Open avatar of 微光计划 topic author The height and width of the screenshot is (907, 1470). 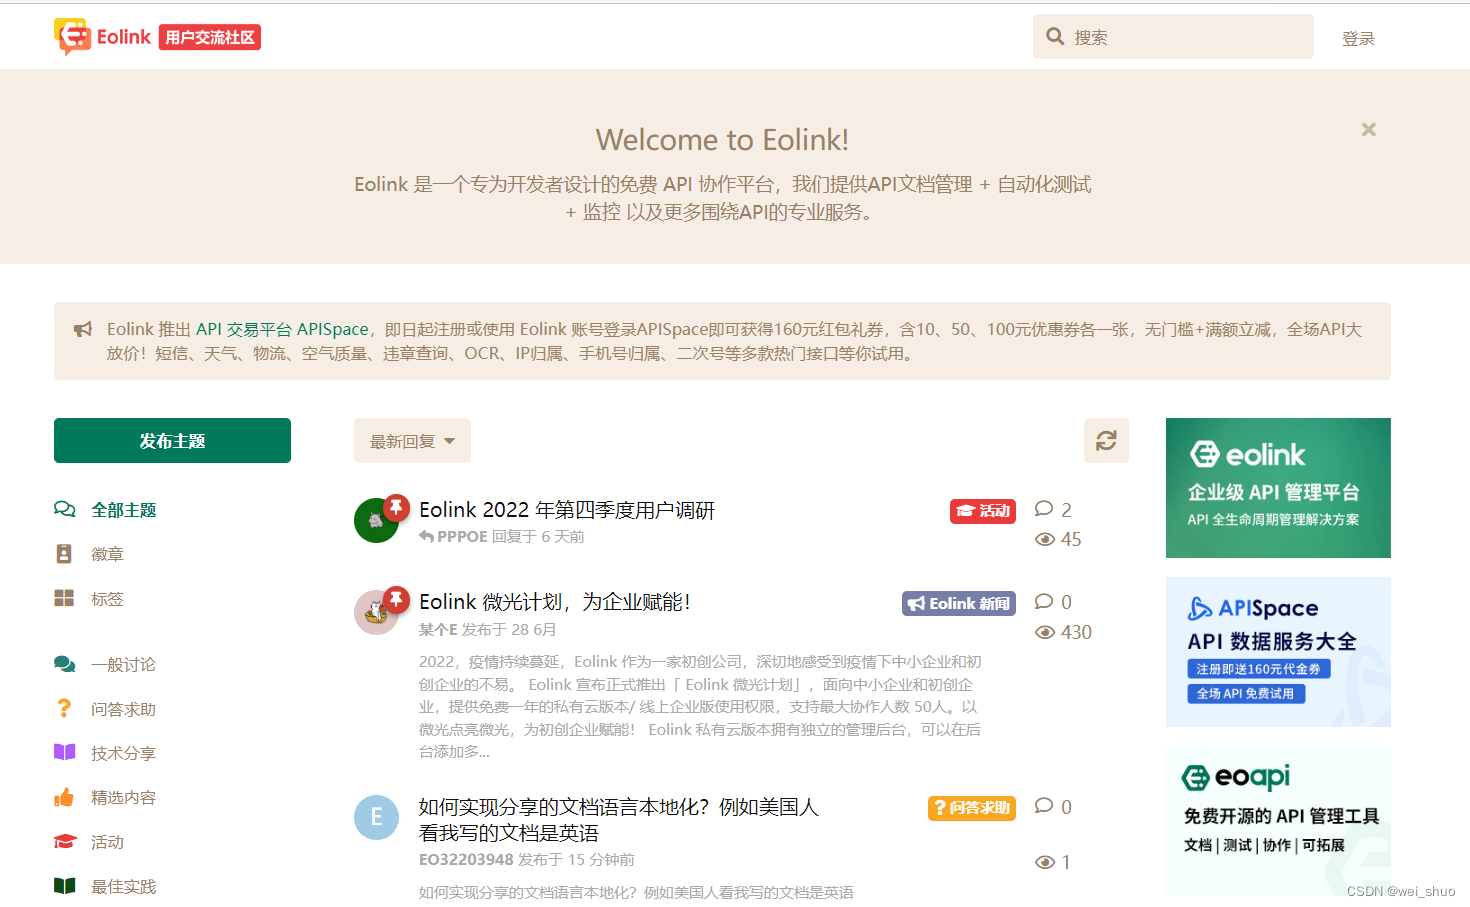(376, 612)
